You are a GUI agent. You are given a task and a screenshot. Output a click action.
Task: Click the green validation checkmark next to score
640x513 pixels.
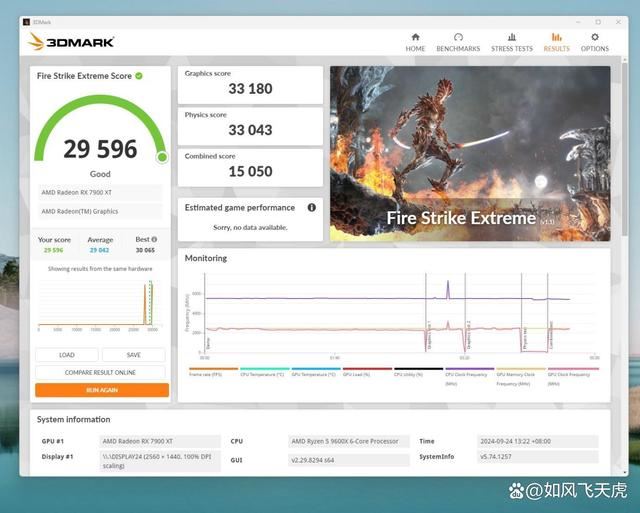(139, 76)
